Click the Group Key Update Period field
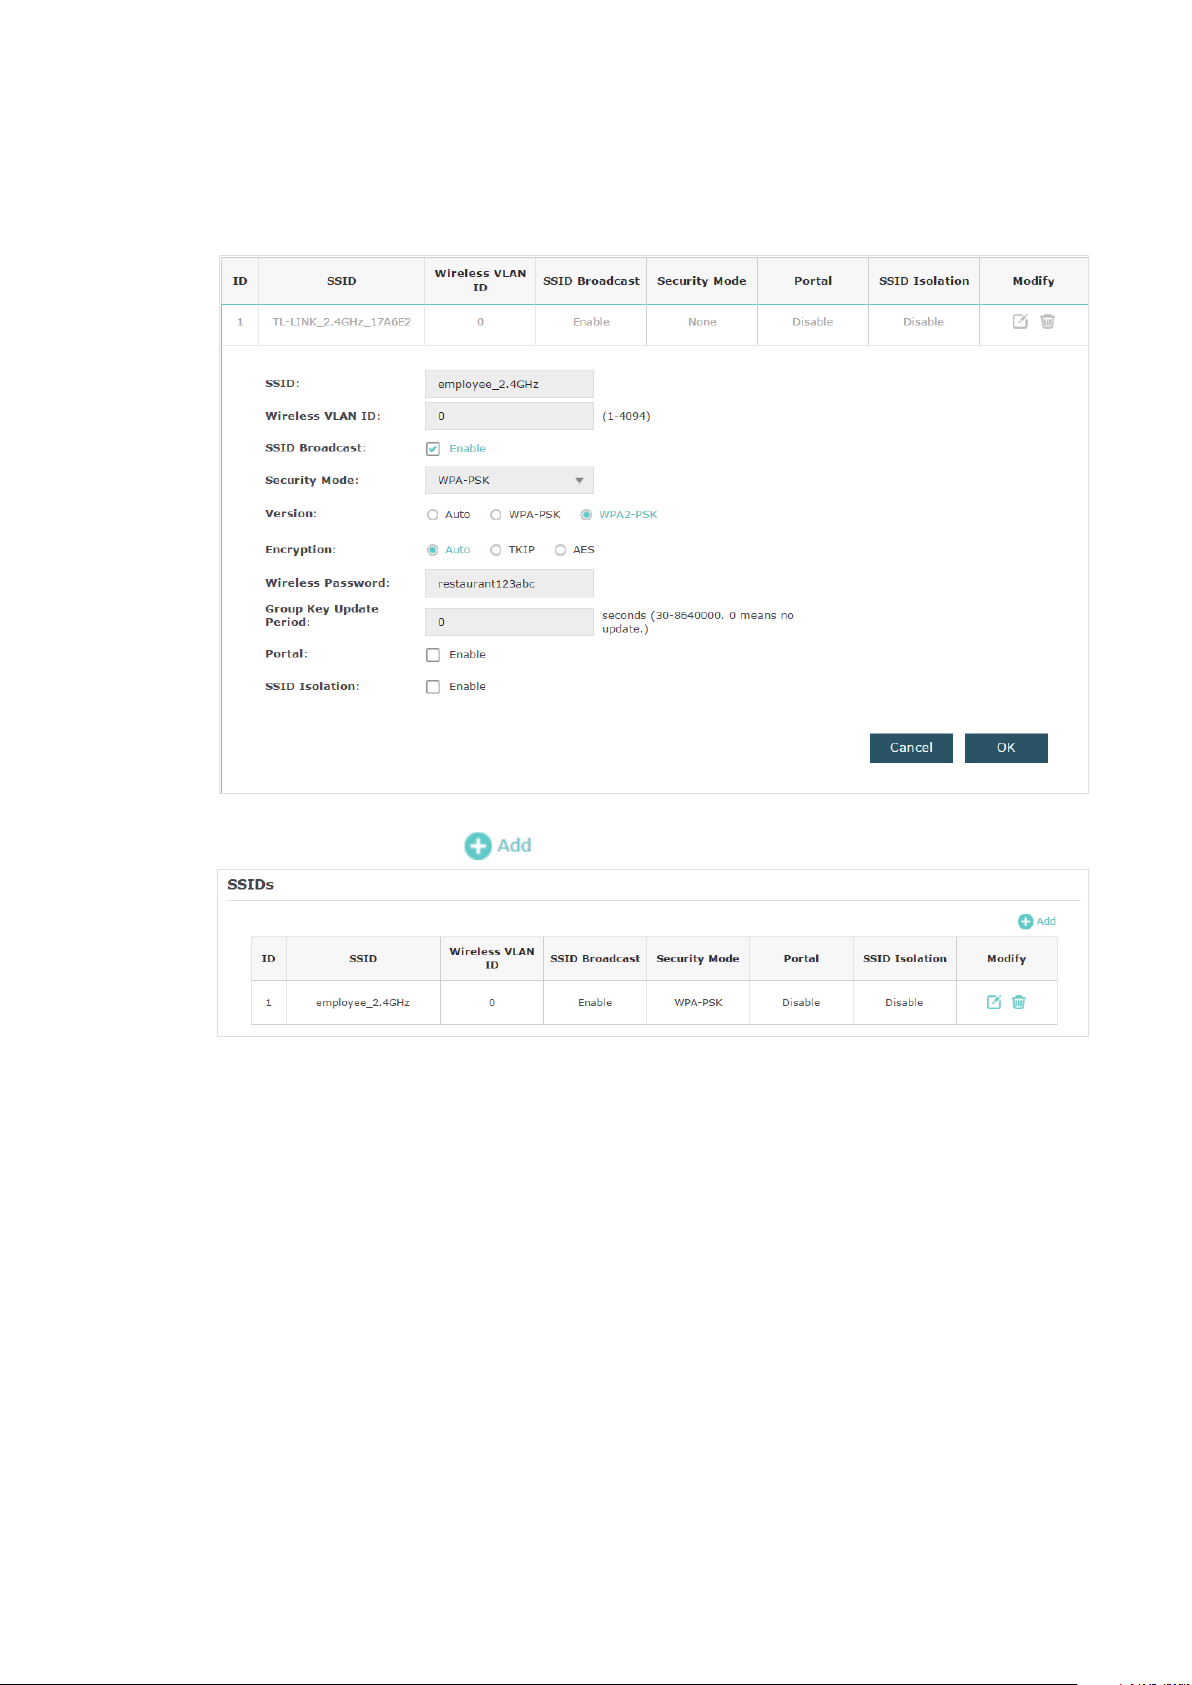Image resolution: width=1192 pixels, height=1685 pixels. pos(509,622)
